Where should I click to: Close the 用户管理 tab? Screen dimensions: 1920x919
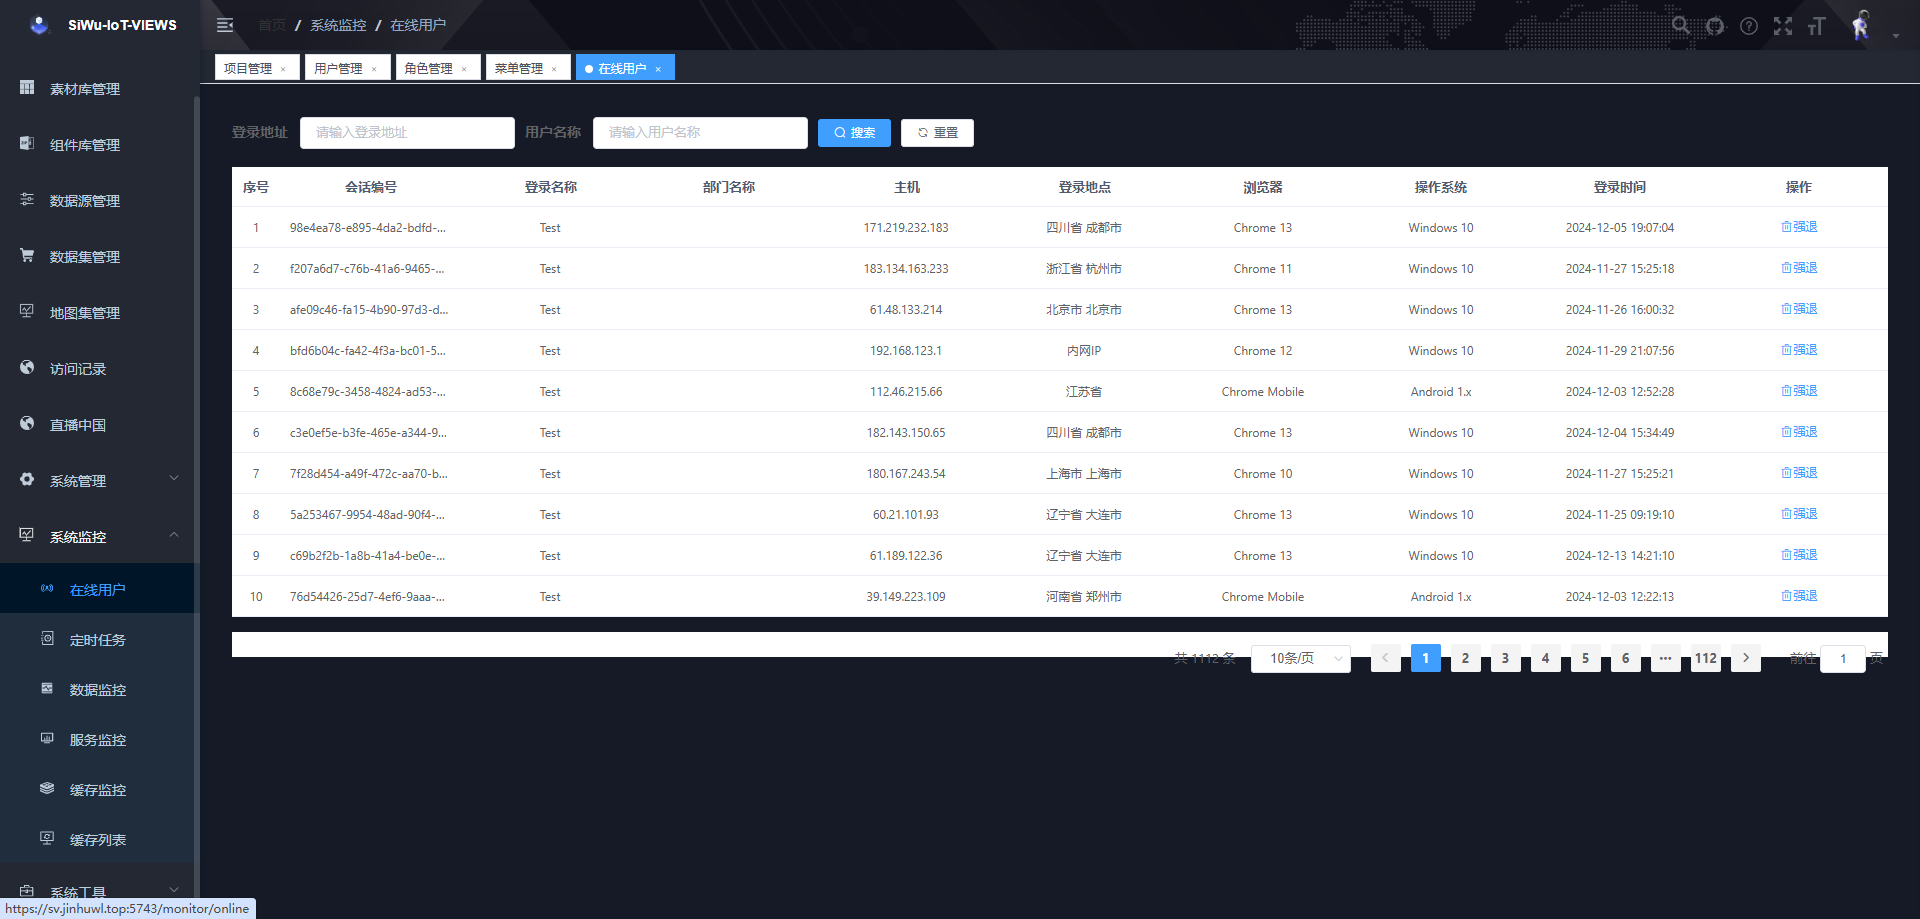pyautogui.click(x=374, y=69)
